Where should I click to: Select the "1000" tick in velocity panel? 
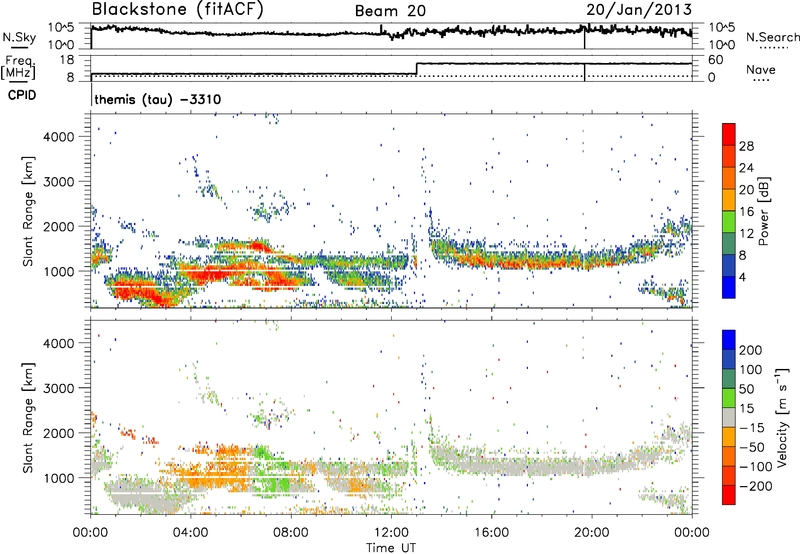(x=59, y=478)
